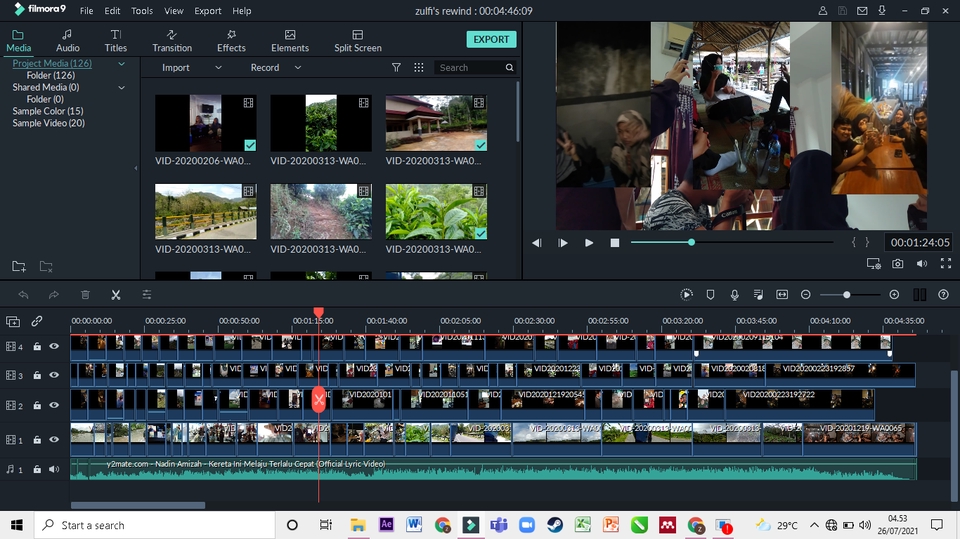The width and height of the screenshot is (960, 539).
Task: Show hidden system tray icons chevron
Action: tap(814, 525)
